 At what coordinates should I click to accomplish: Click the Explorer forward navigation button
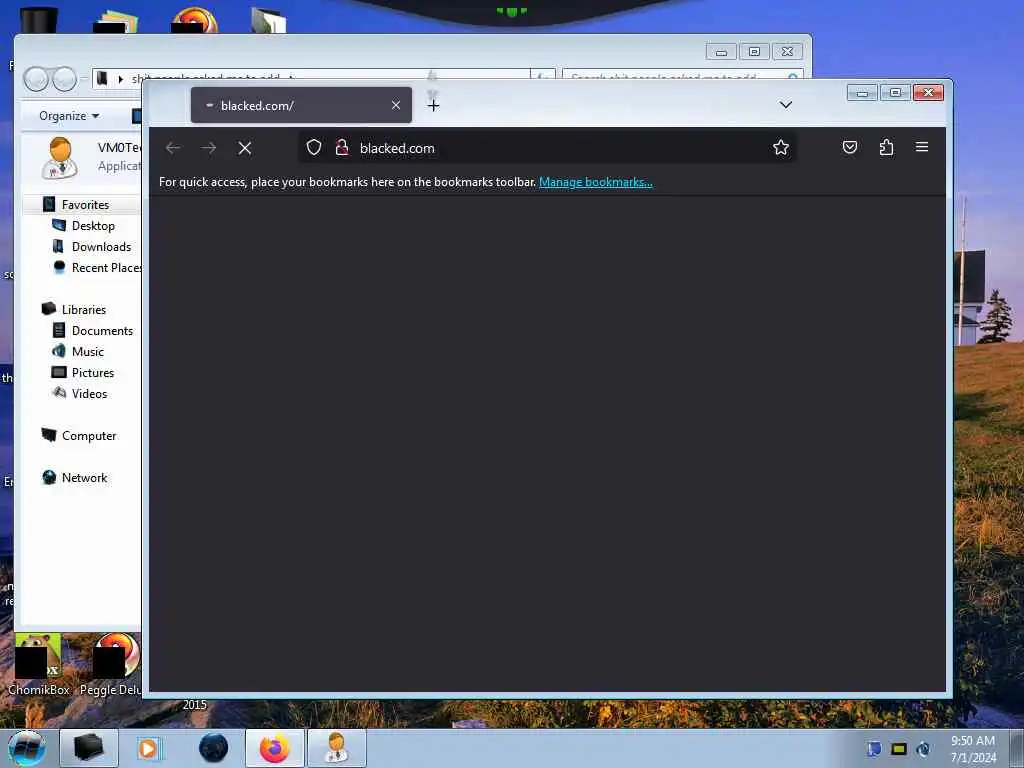tap(65, 80)
